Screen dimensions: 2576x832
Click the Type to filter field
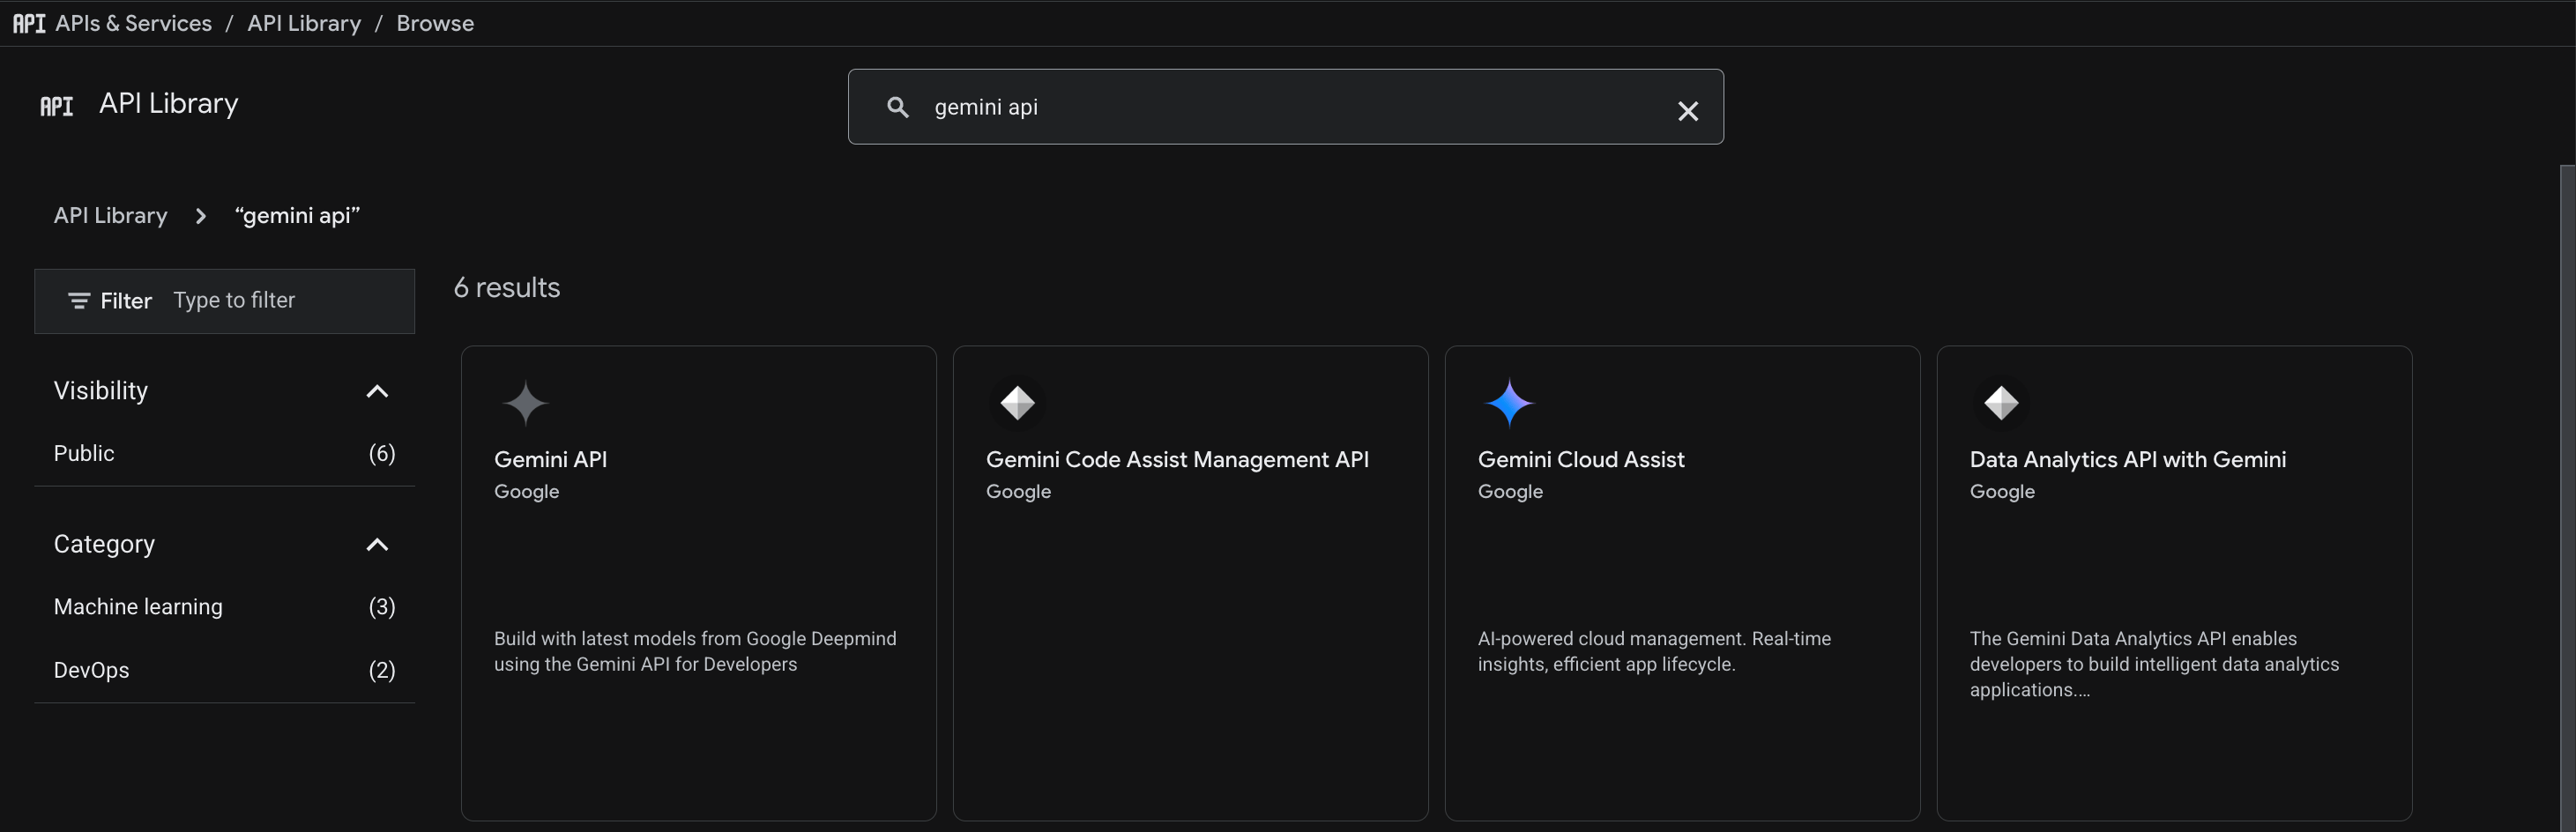point(234,300)
